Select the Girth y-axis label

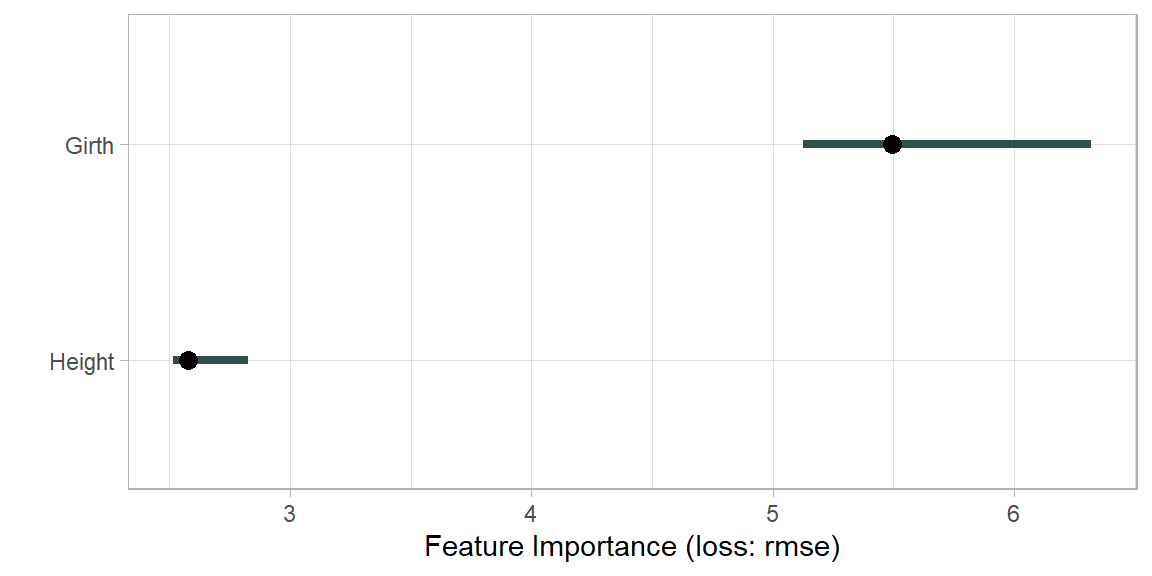[x=90, y=146]
